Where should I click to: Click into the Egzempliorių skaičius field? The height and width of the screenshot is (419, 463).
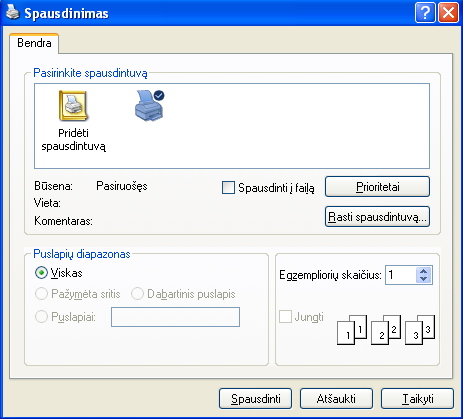tap(401, 275)
